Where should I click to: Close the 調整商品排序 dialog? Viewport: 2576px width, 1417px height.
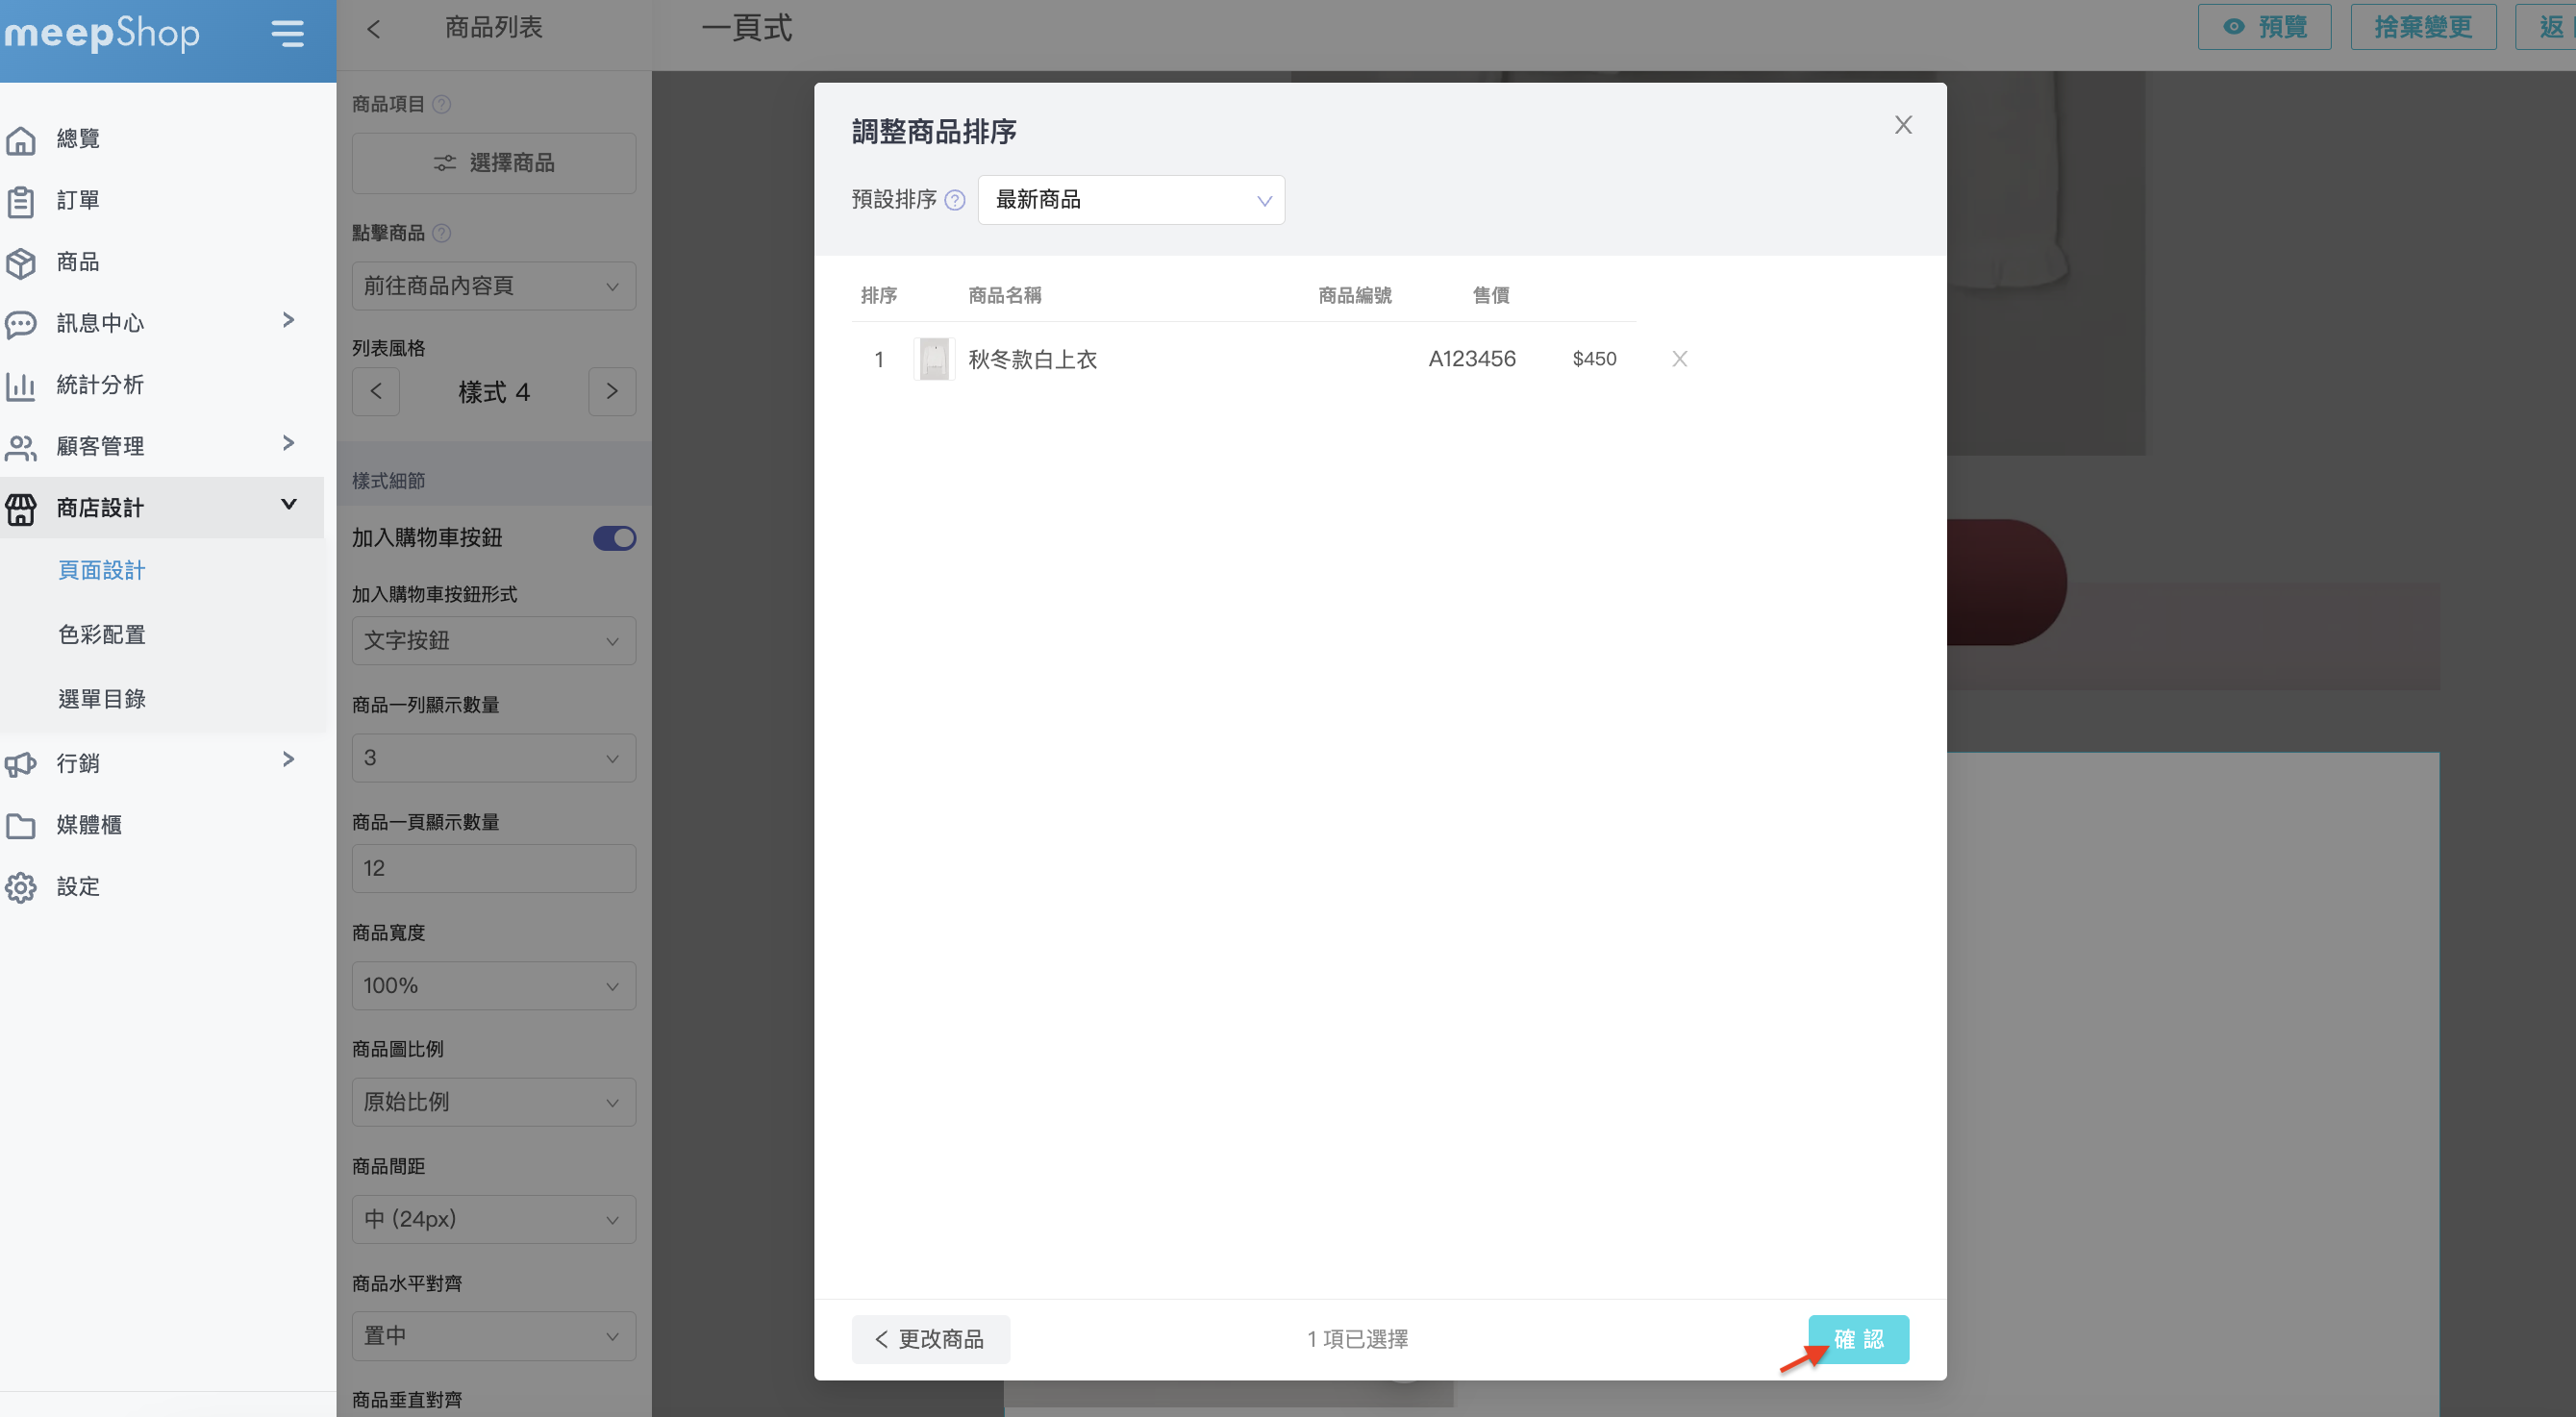pyautogui.click(x=1902, y=125)
